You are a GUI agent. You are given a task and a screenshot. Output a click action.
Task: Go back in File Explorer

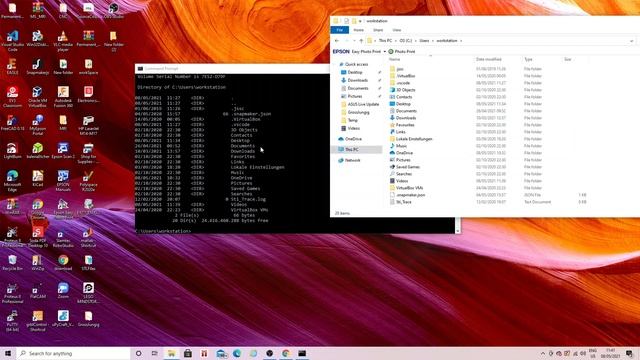[337, 41]
